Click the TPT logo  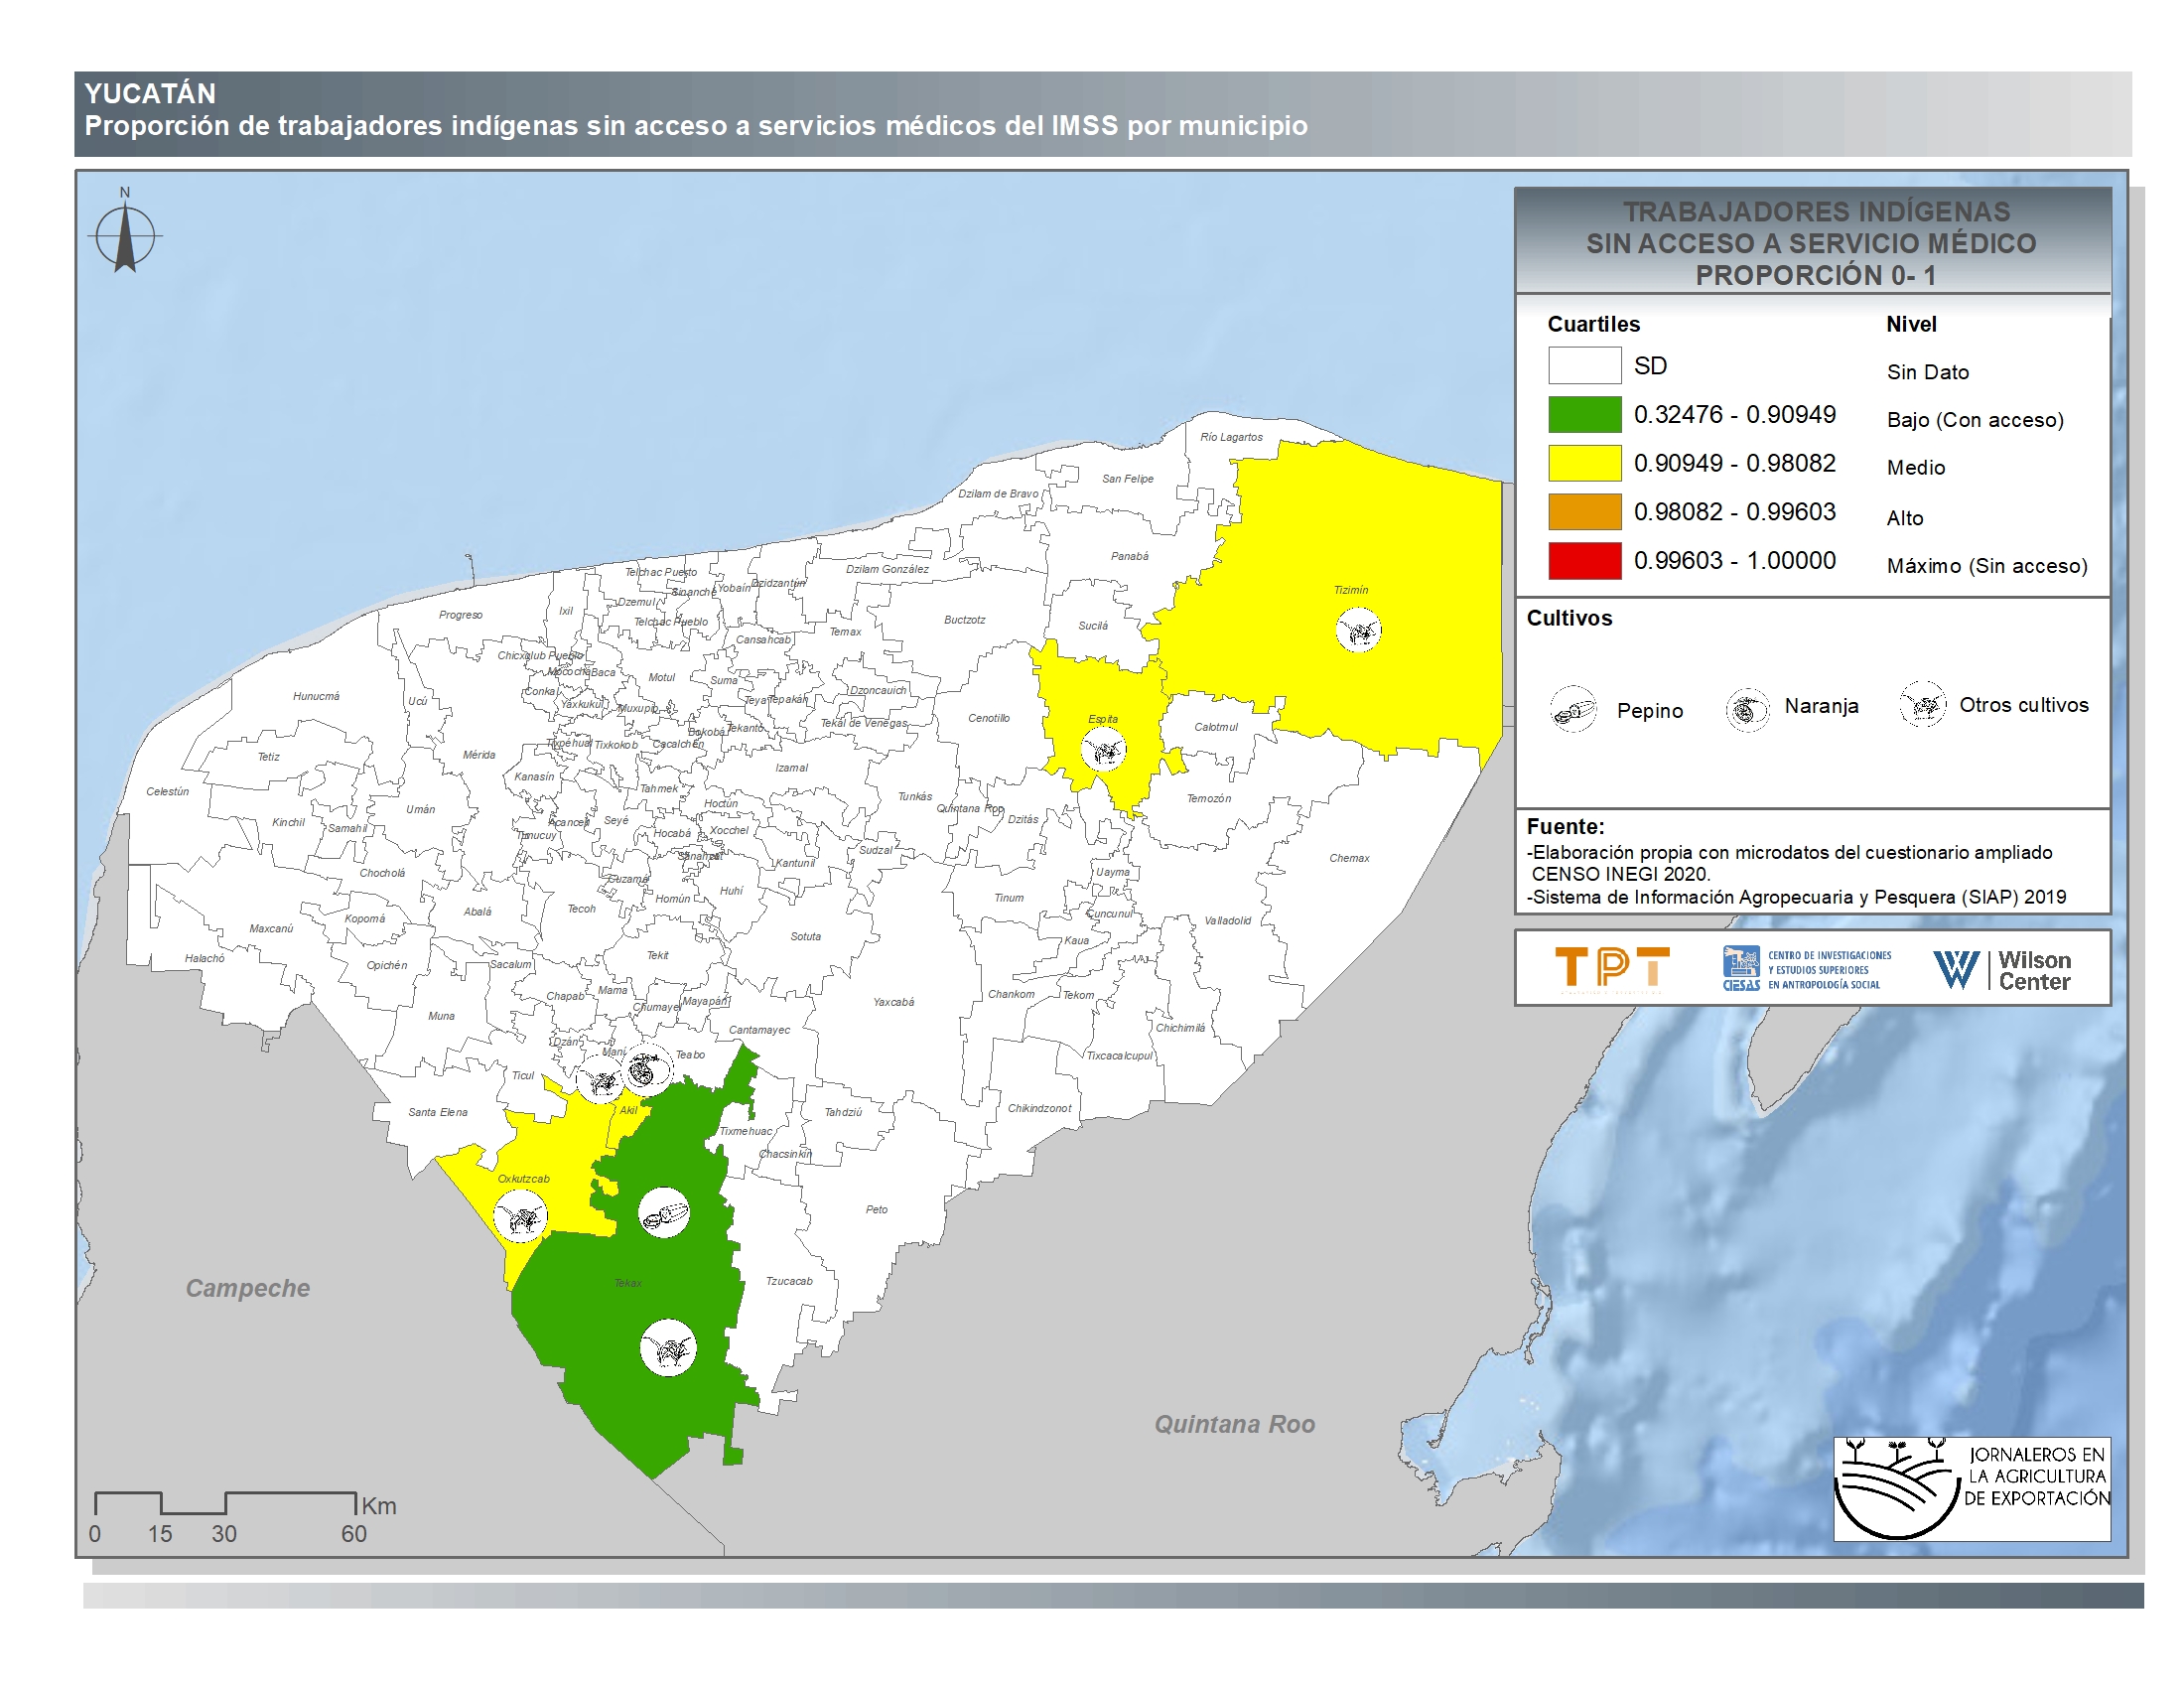pos(1612,968)
